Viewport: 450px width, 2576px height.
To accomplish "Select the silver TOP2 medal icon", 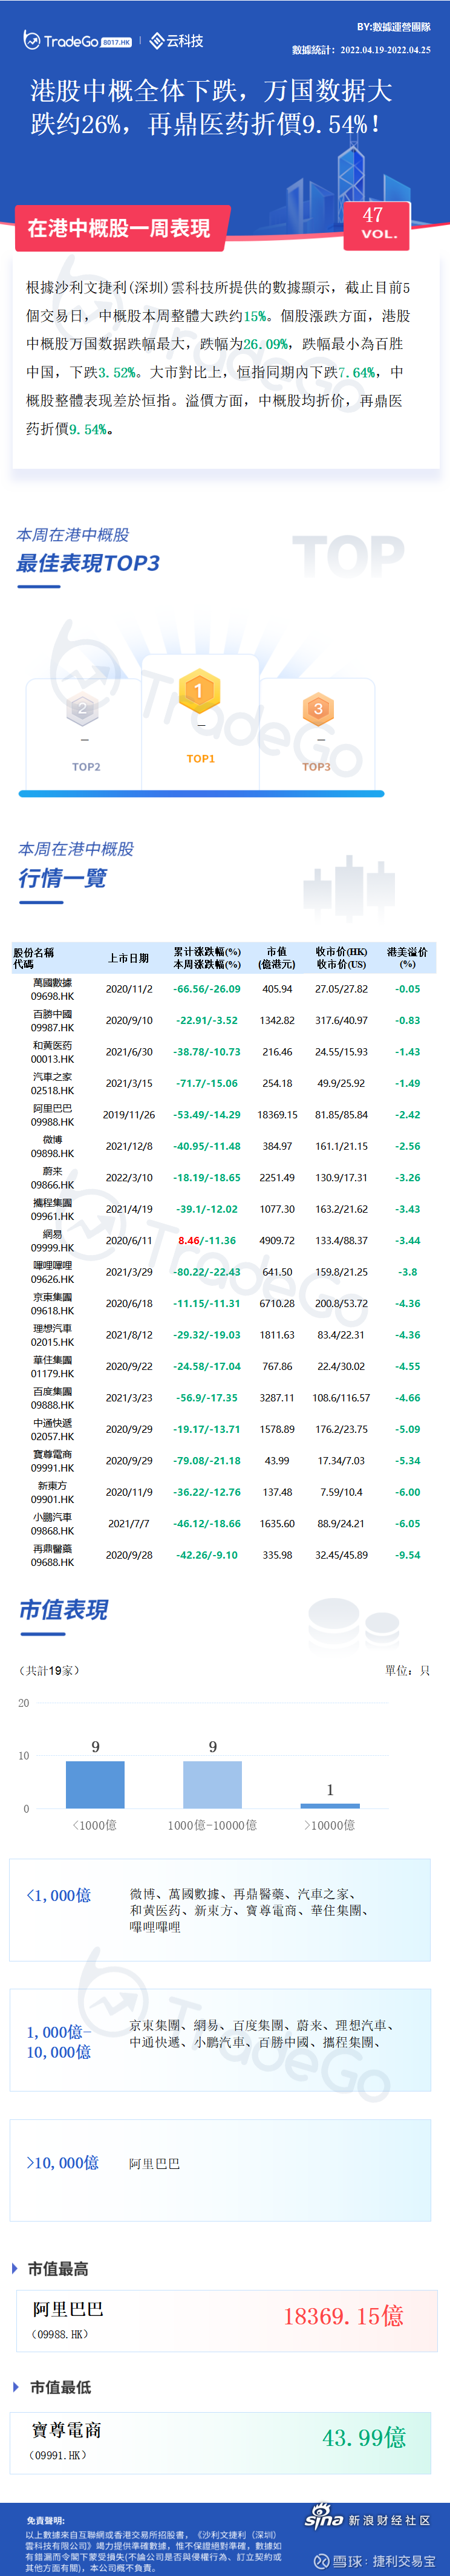I will 83,708.
